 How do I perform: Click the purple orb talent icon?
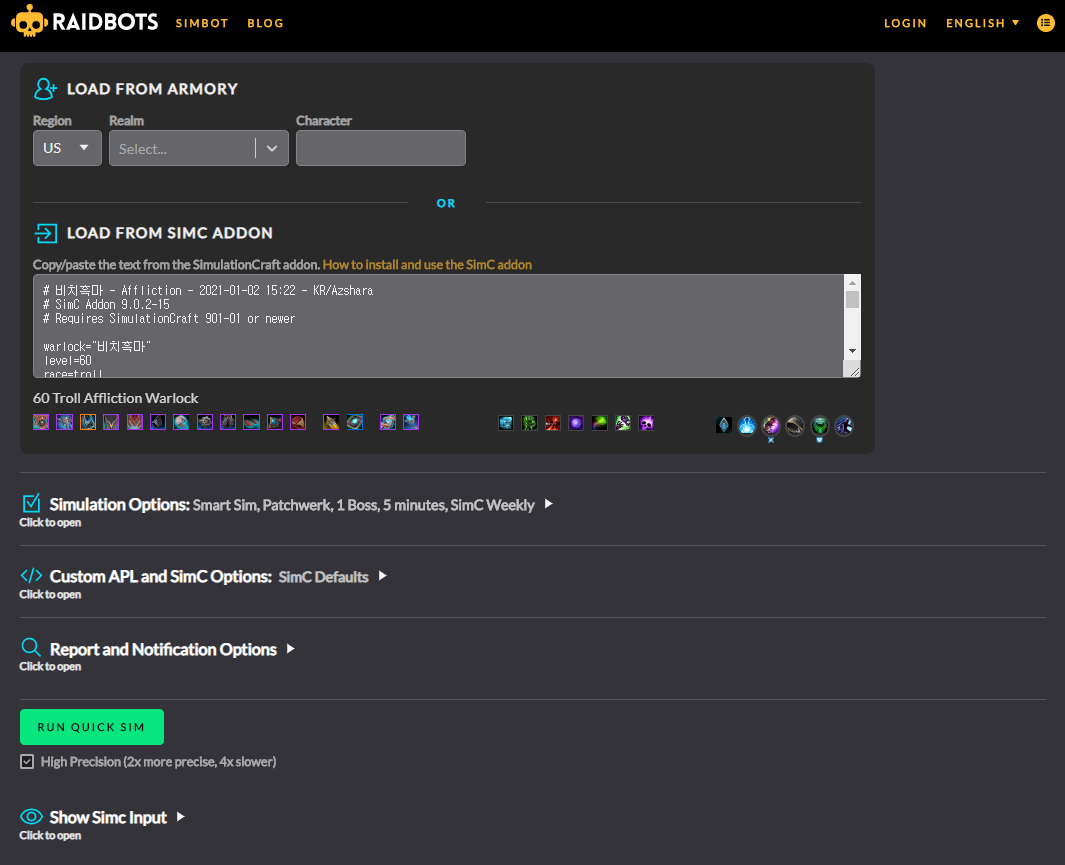576,424
